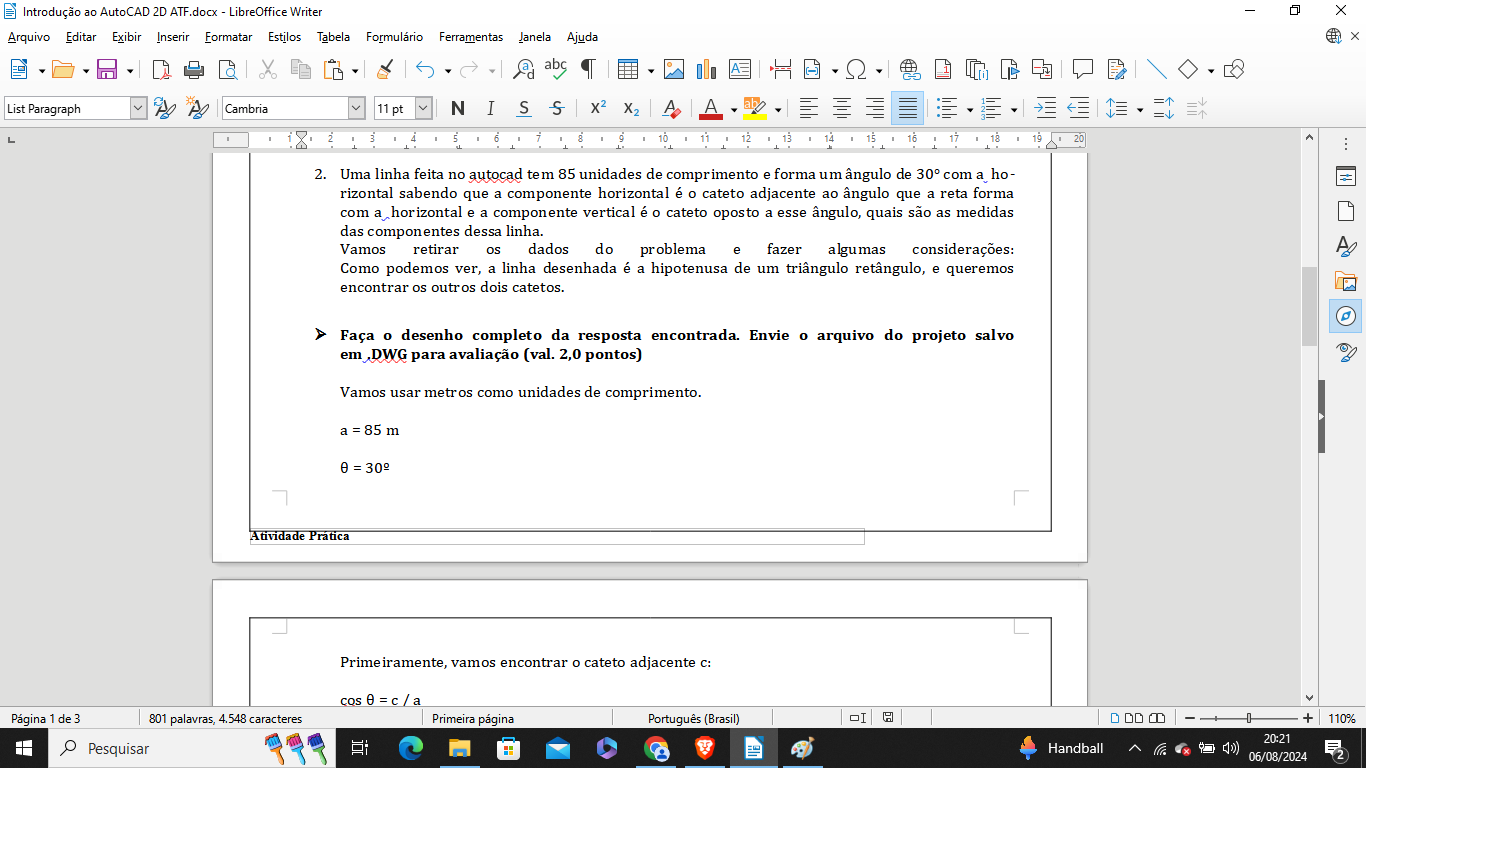Image resolution: width=1500 pixels, height=842 pixels.
Task: Click the Clone Formatting paintbrush icon
Action: click(385, 69)
